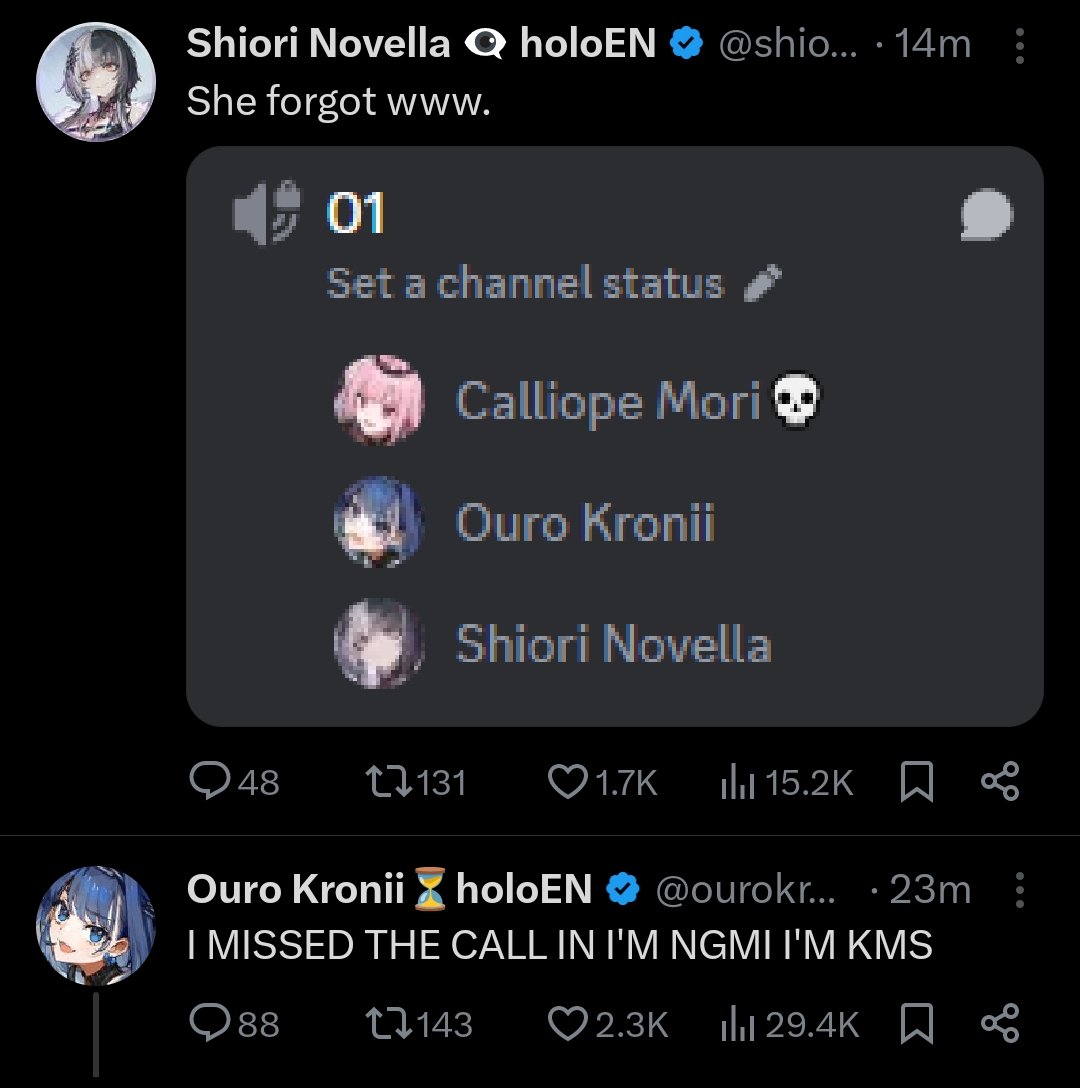Expand the Discord voice channel screenshot
Screen dimensions: 1080x1088
coord(614,436)
